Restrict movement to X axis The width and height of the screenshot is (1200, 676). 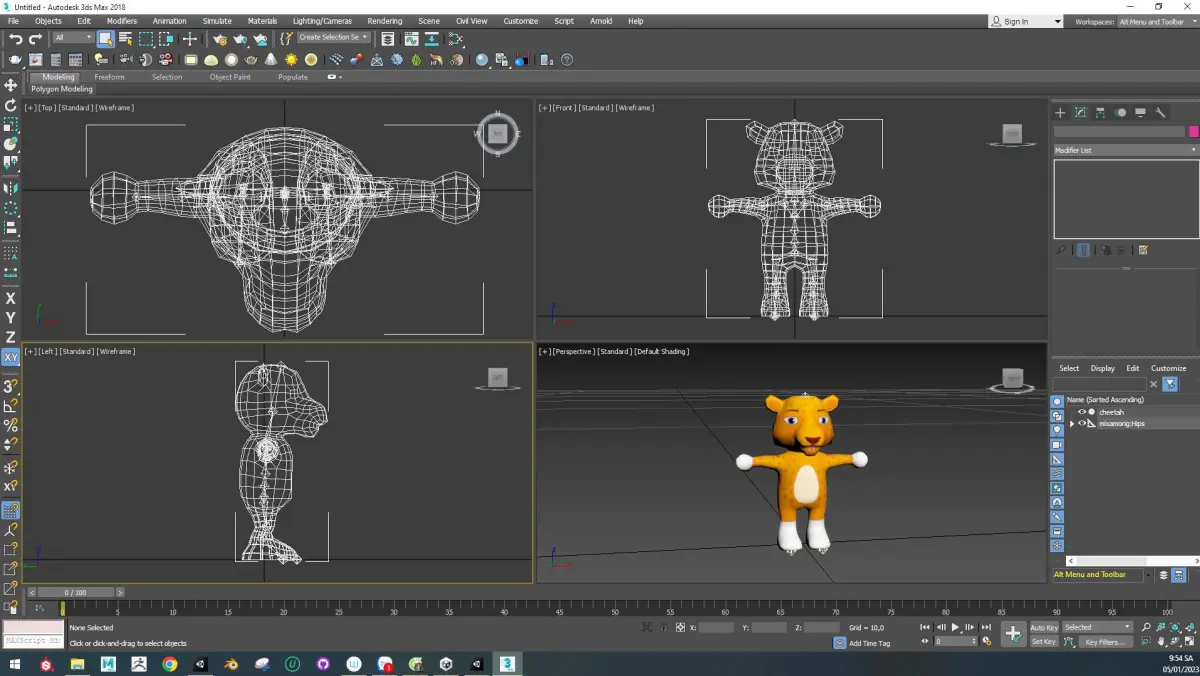click(x=11, y=298)
